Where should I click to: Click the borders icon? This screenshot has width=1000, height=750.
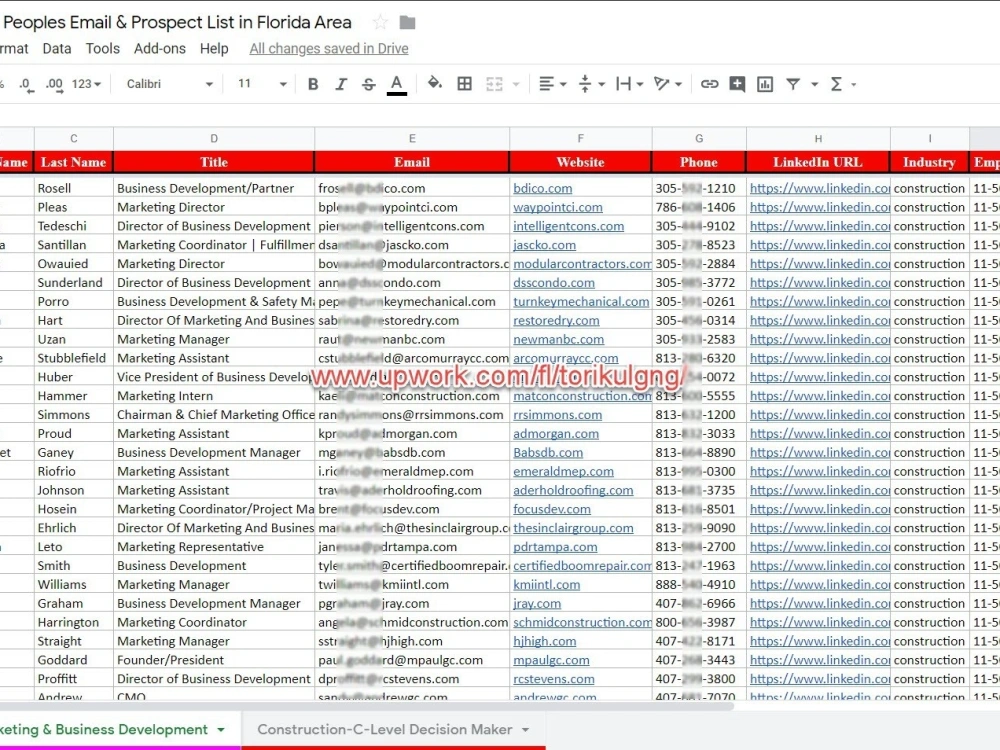click(x=465, y=84)
